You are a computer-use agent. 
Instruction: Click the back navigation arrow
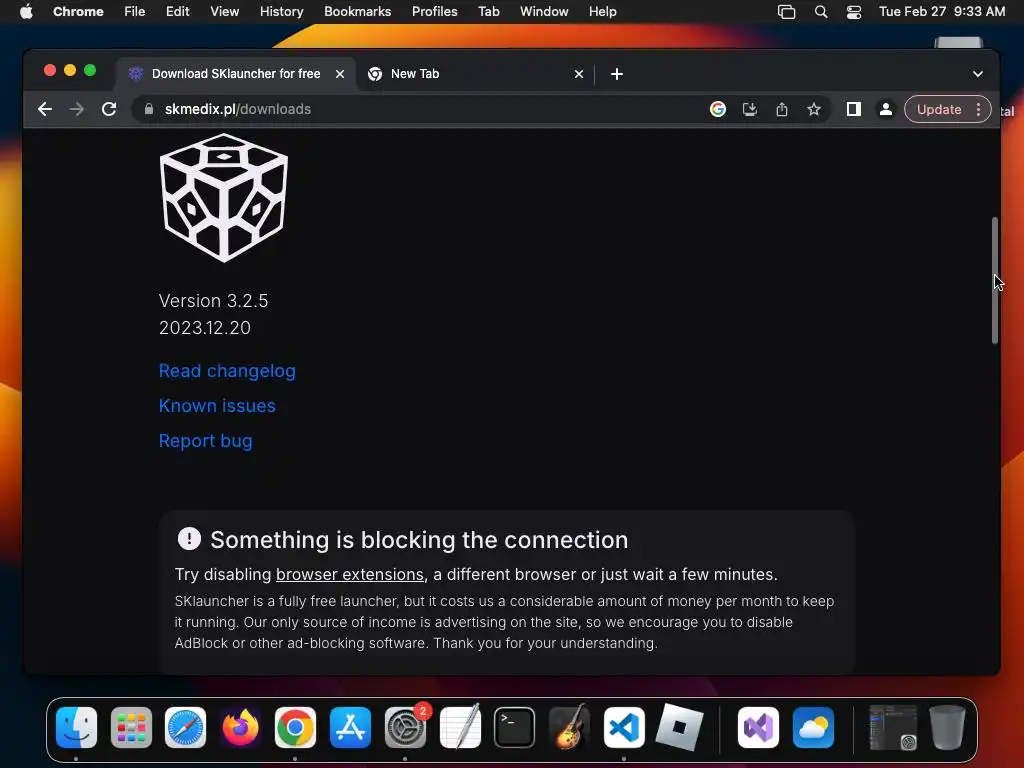44,109
